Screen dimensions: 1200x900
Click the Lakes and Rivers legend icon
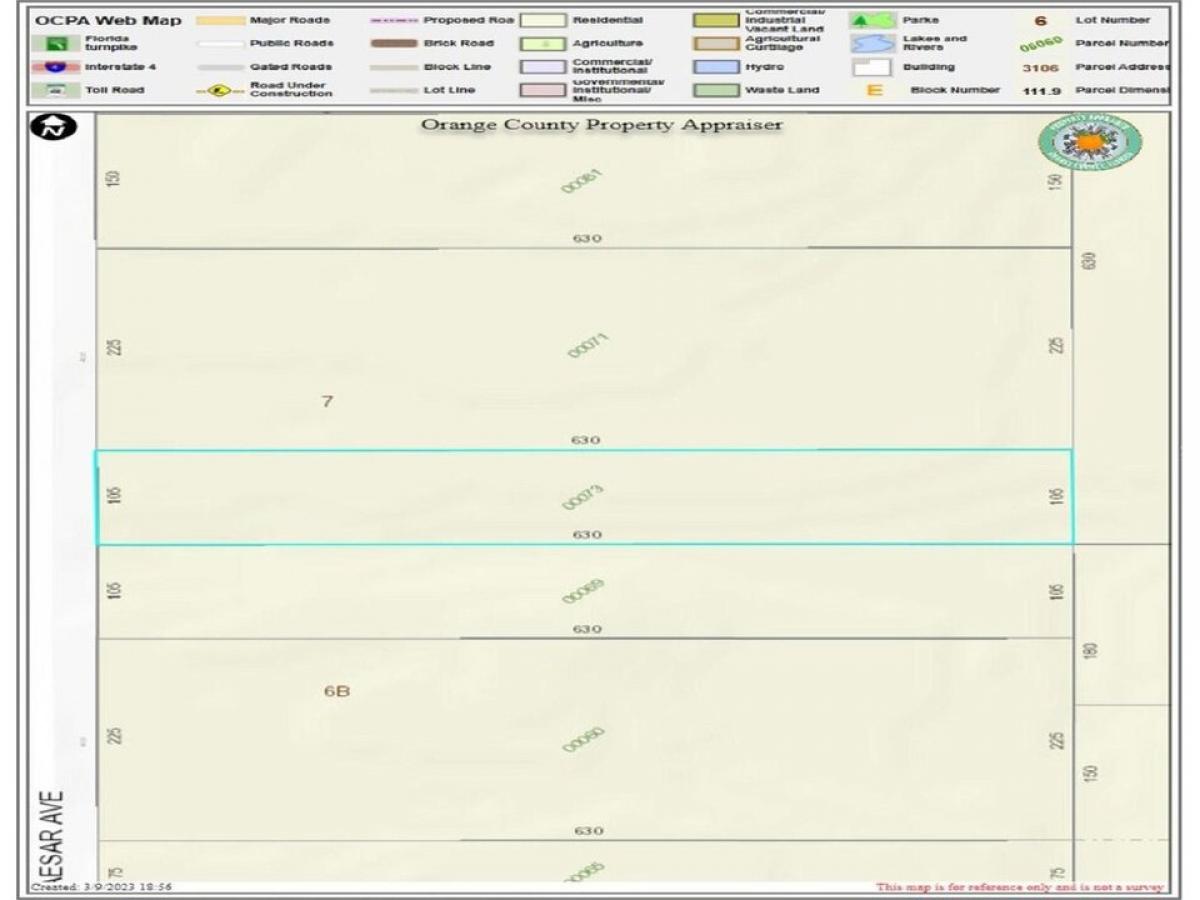[x=872, y=43]
